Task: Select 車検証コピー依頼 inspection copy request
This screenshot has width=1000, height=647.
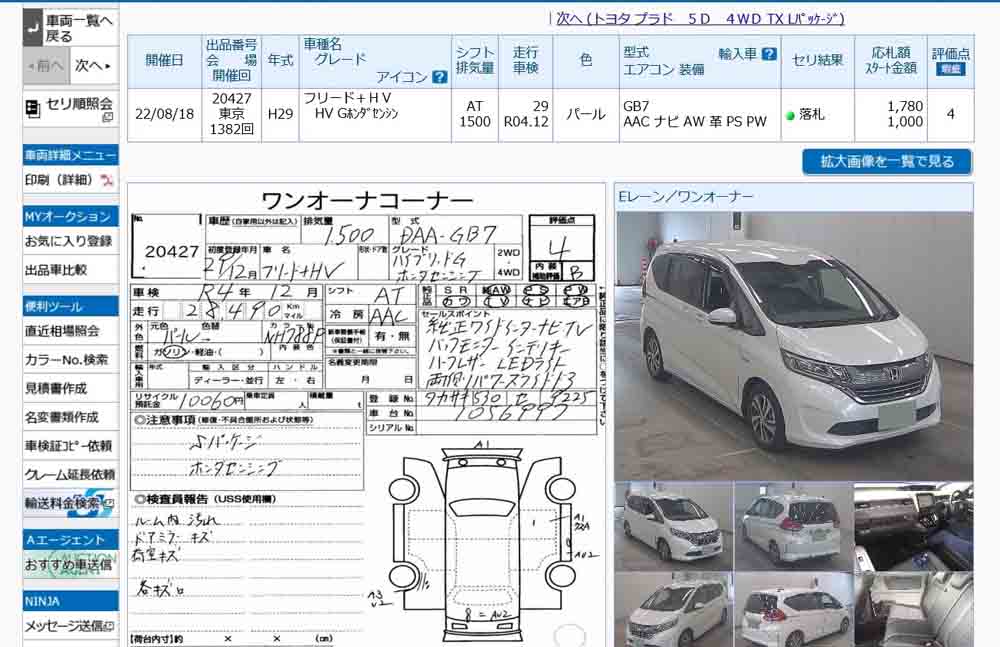Action: [68, 445]
